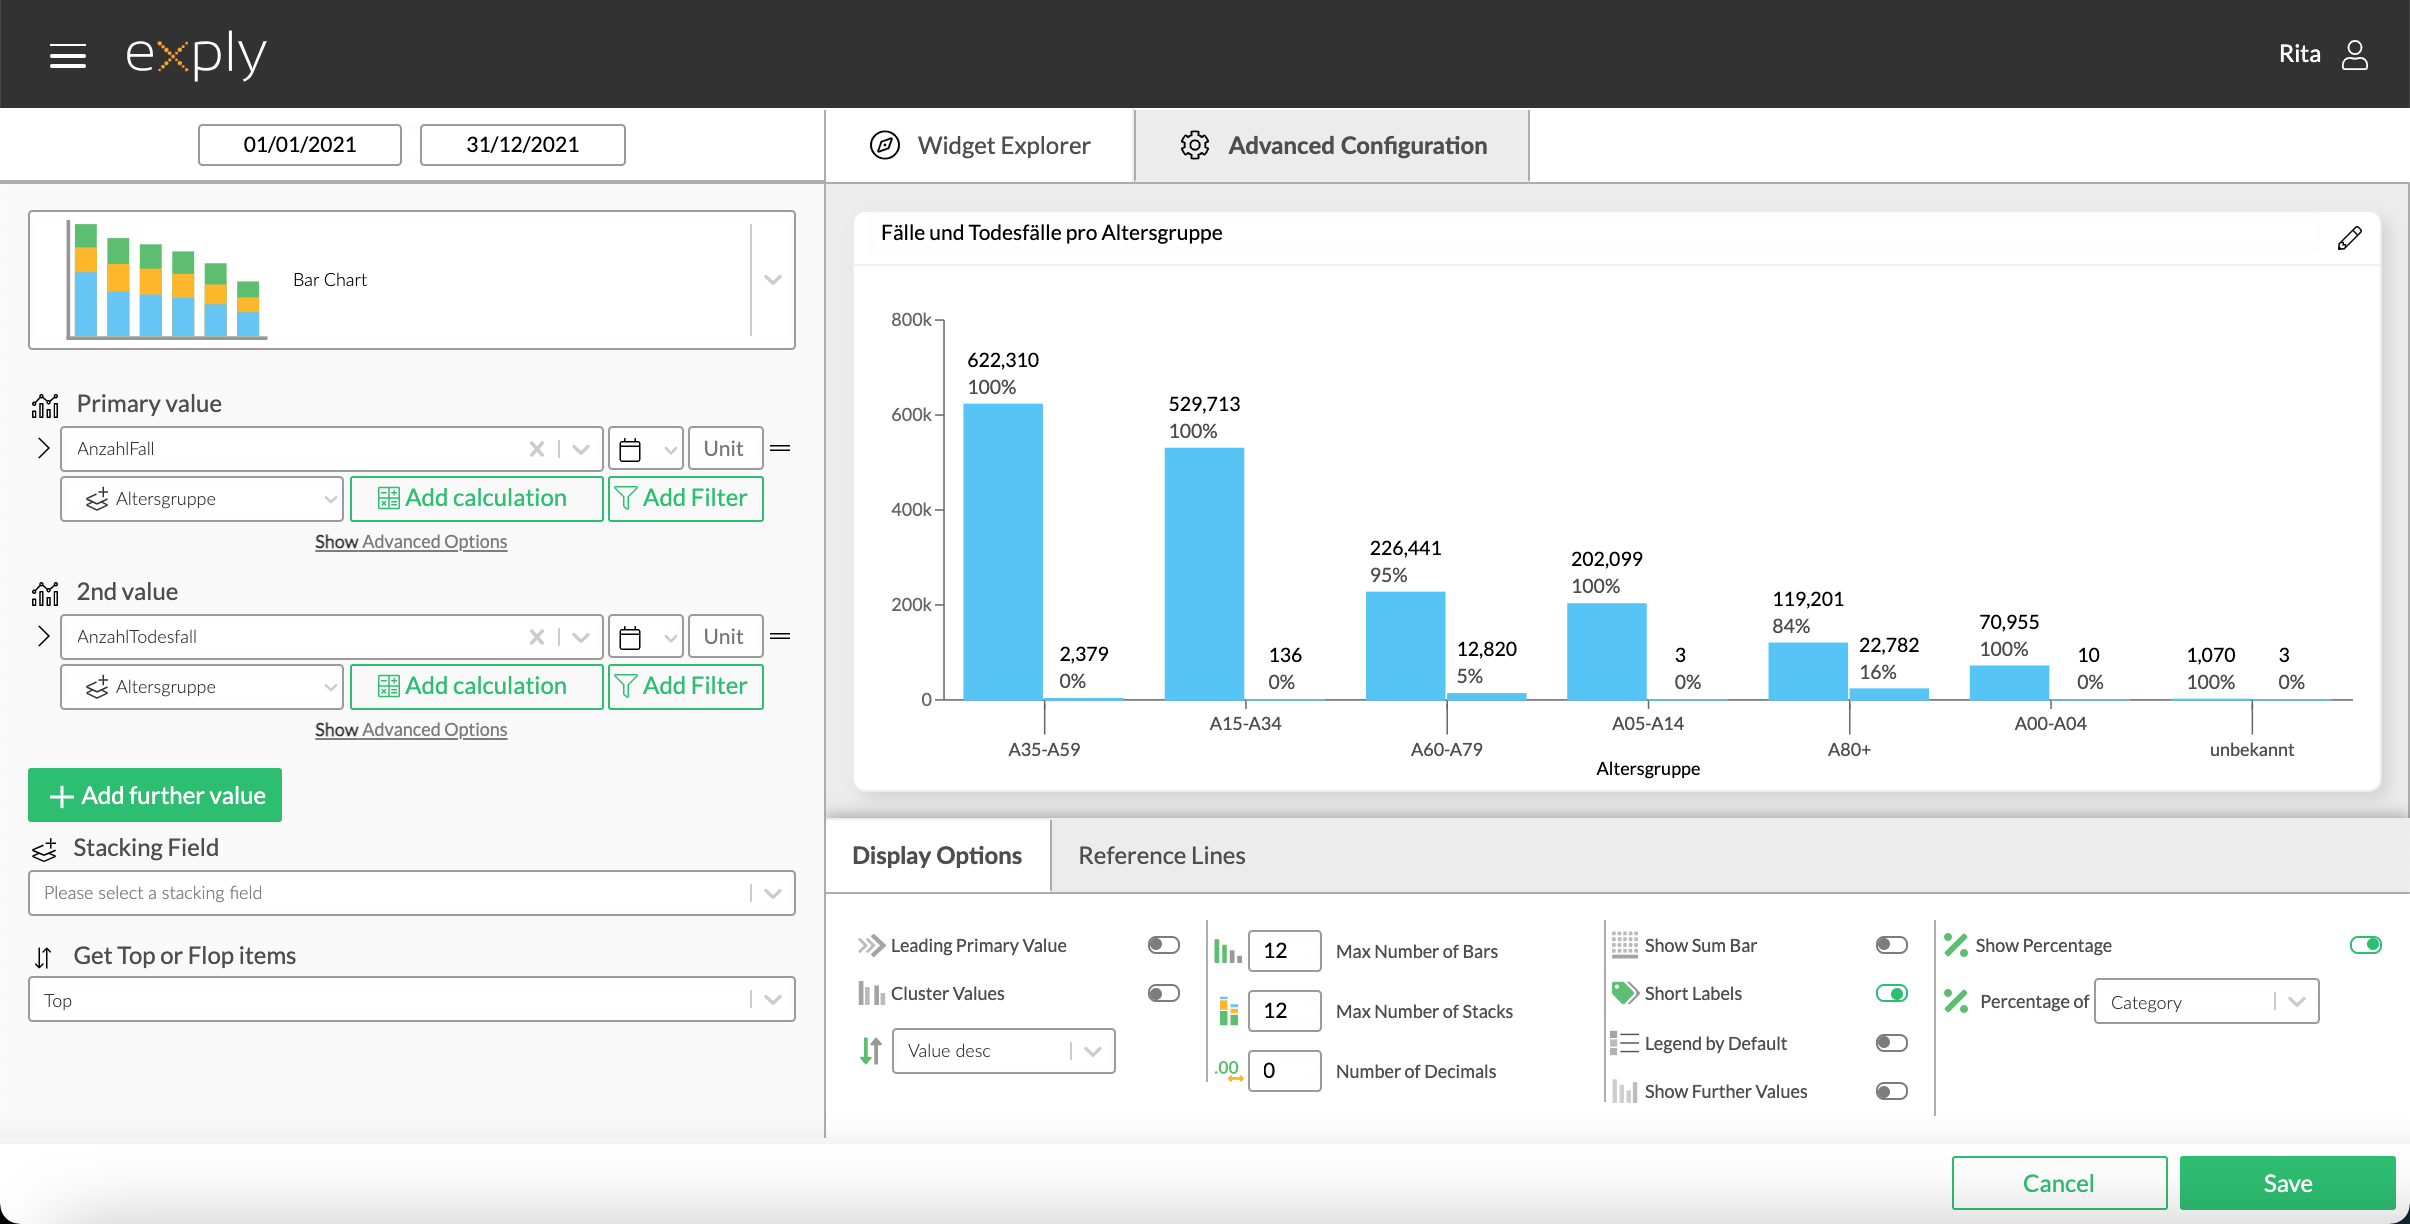Switch to the Widget Explorer tab
Viewport: 2410px width, 1224px height.
[980, 146]
